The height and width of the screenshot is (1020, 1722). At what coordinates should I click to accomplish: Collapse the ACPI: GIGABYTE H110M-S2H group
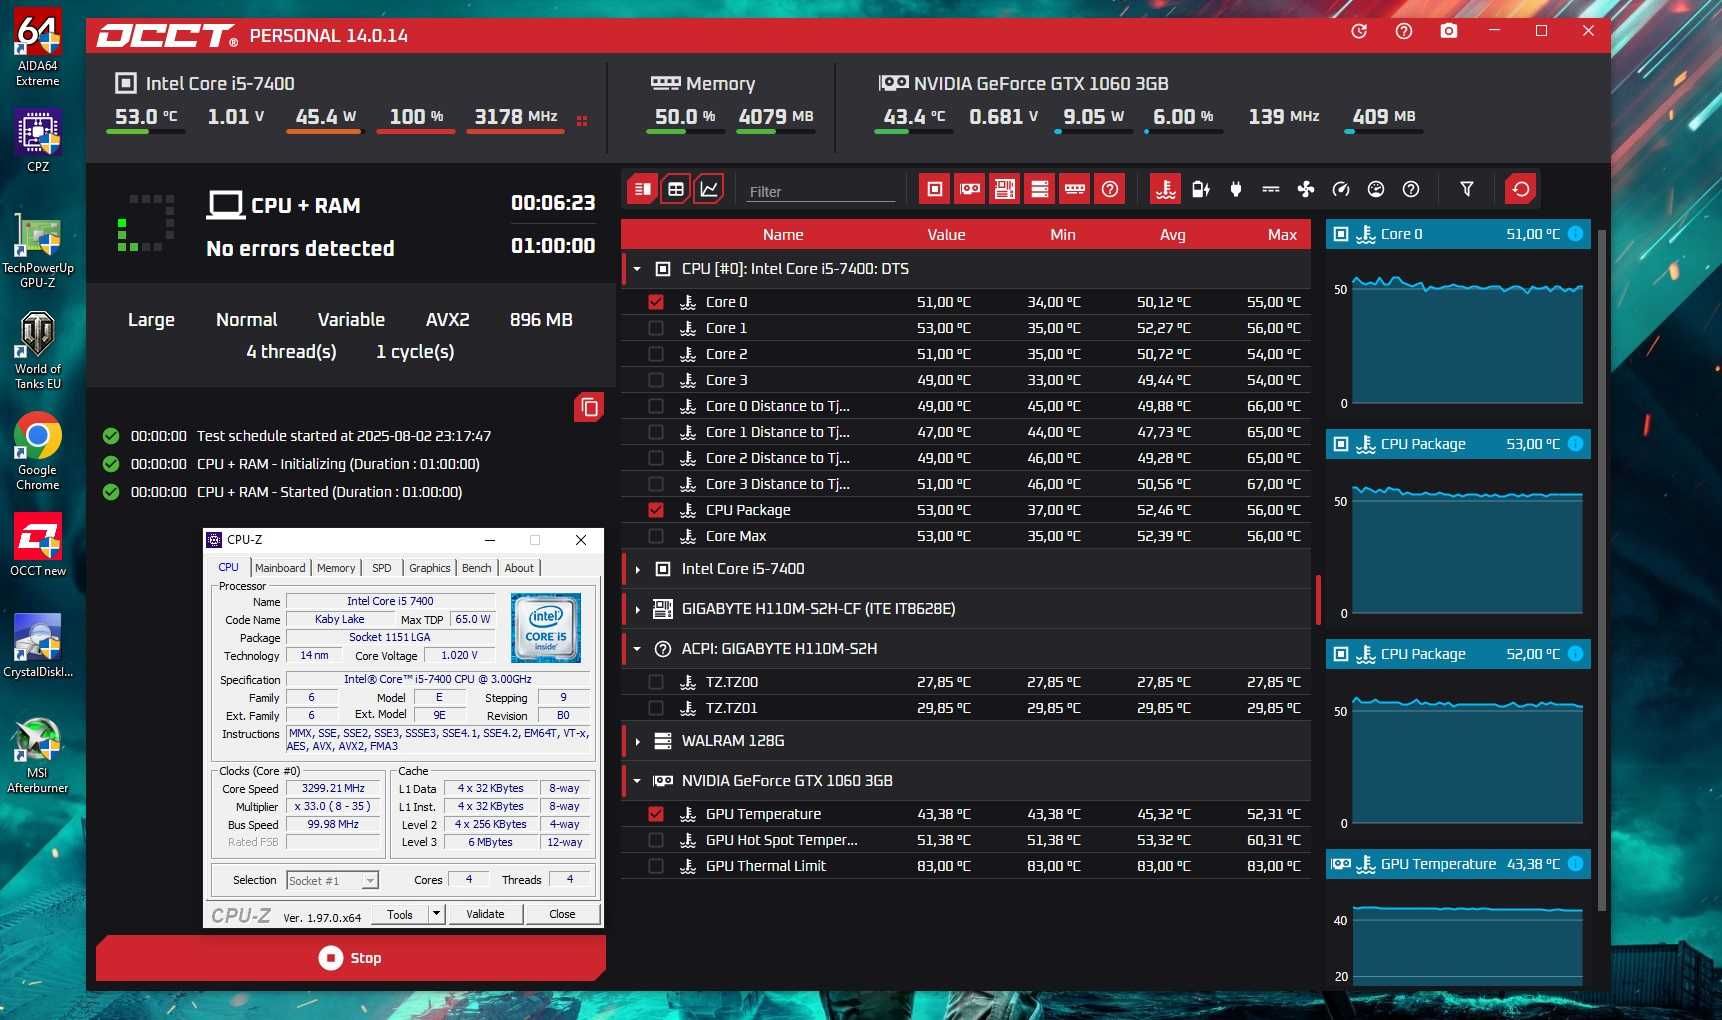[637, 649]
